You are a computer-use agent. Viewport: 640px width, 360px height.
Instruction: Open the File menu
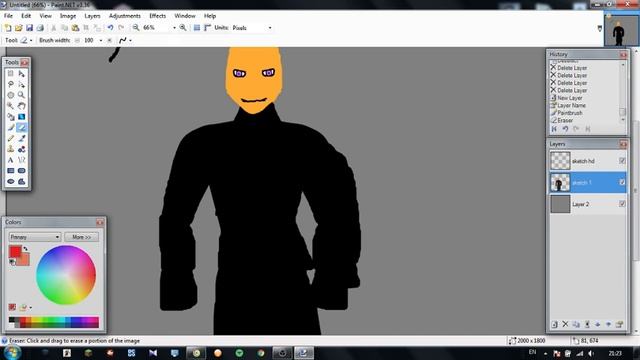(8, 16)
